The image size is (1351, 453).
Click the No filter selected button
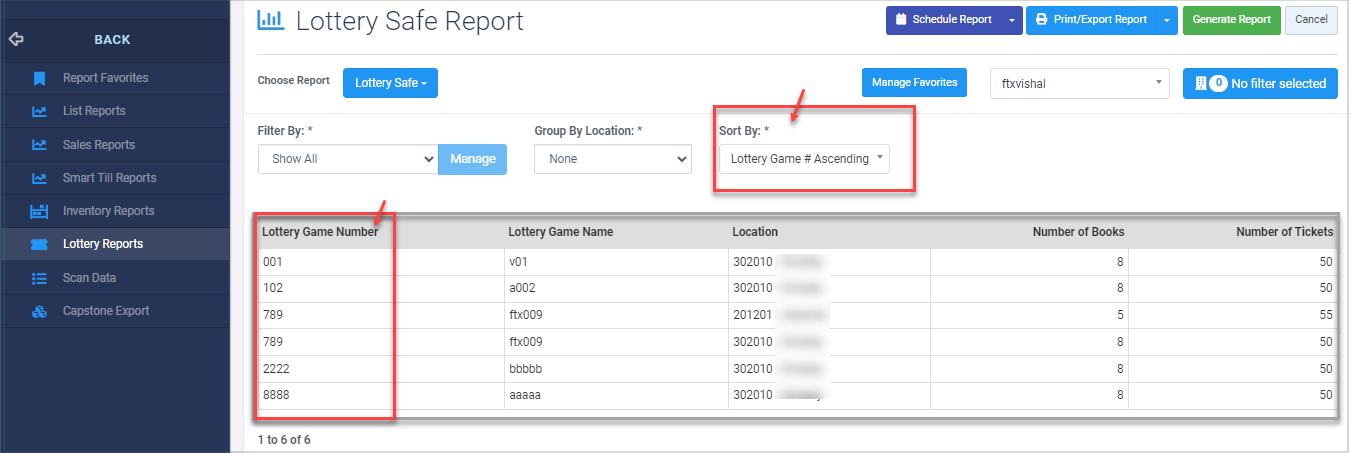pyautogui.click(x=1260, y=83)
